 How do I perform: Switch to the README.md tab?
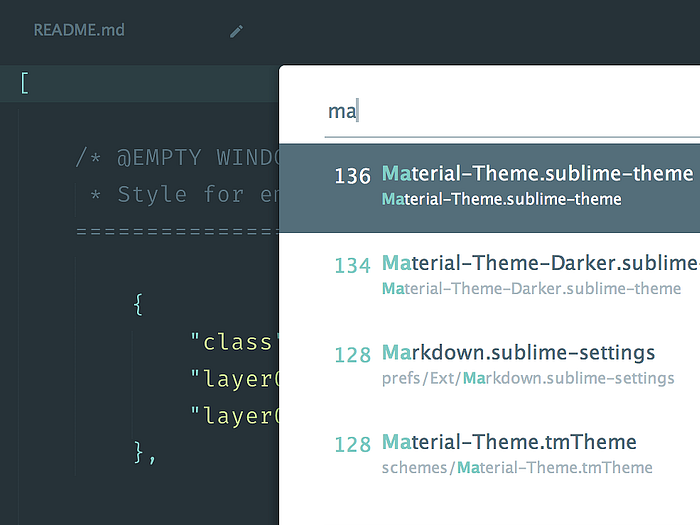pyautogui.click(x=79, y=30)
